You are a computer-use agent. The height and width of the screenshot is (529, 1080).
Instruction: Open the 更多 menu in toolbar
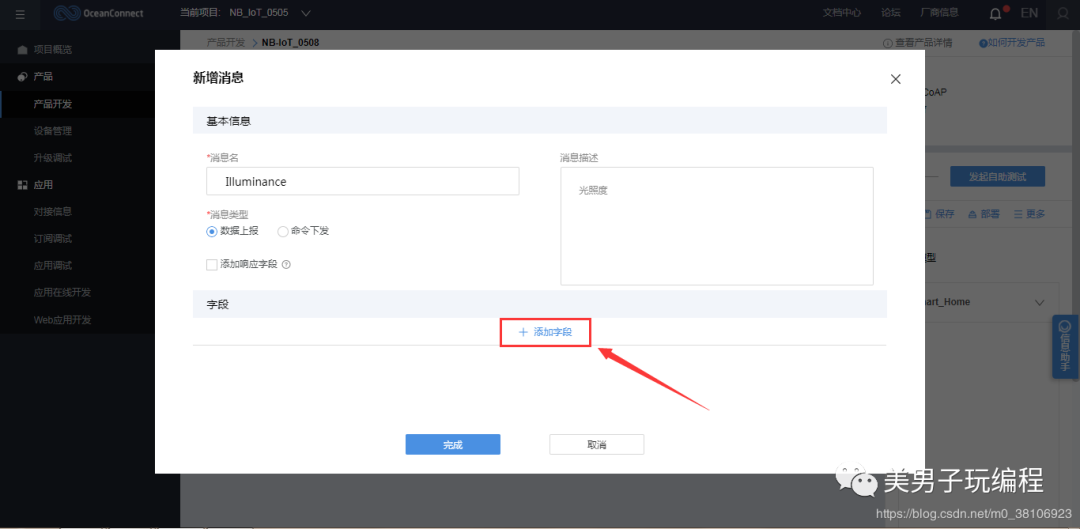point(1030,214)
